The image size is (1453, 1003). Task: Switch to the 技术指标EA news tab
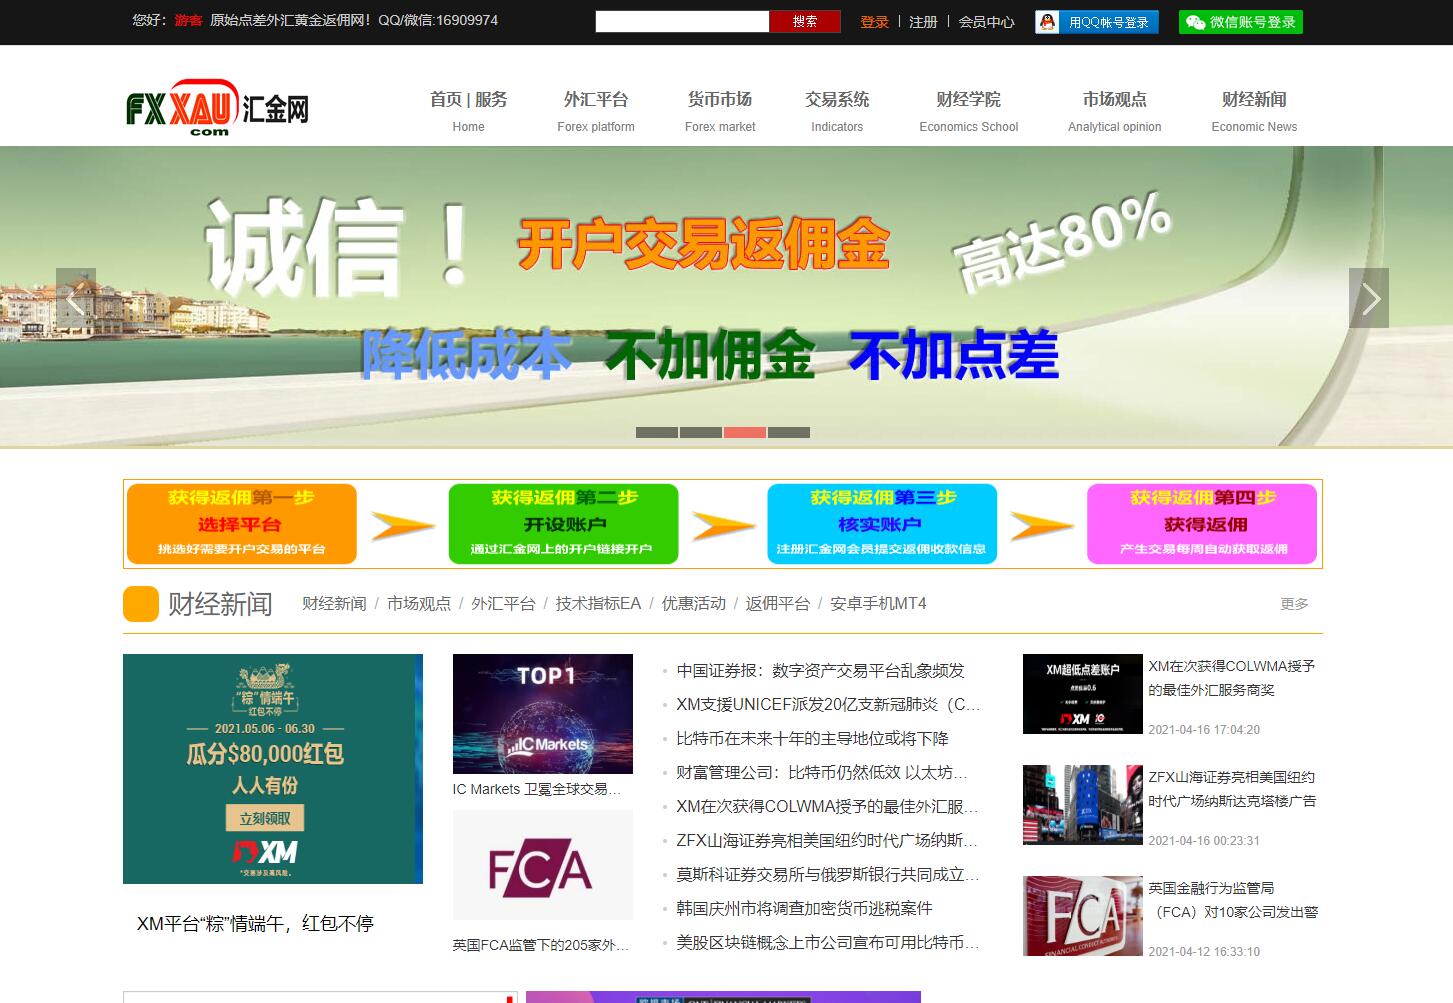click(598, 604)
